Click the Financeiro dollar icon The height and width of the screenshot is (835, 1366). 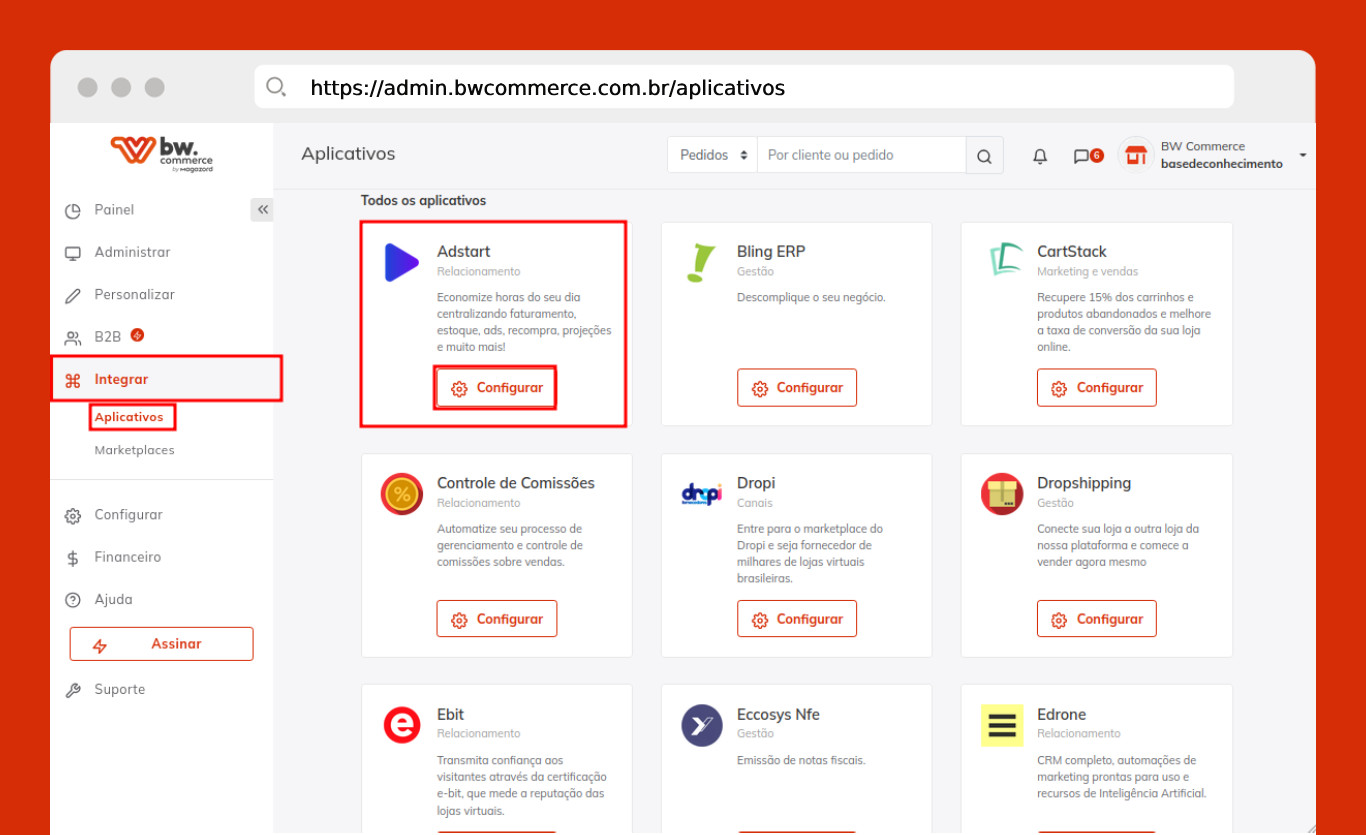72,558
